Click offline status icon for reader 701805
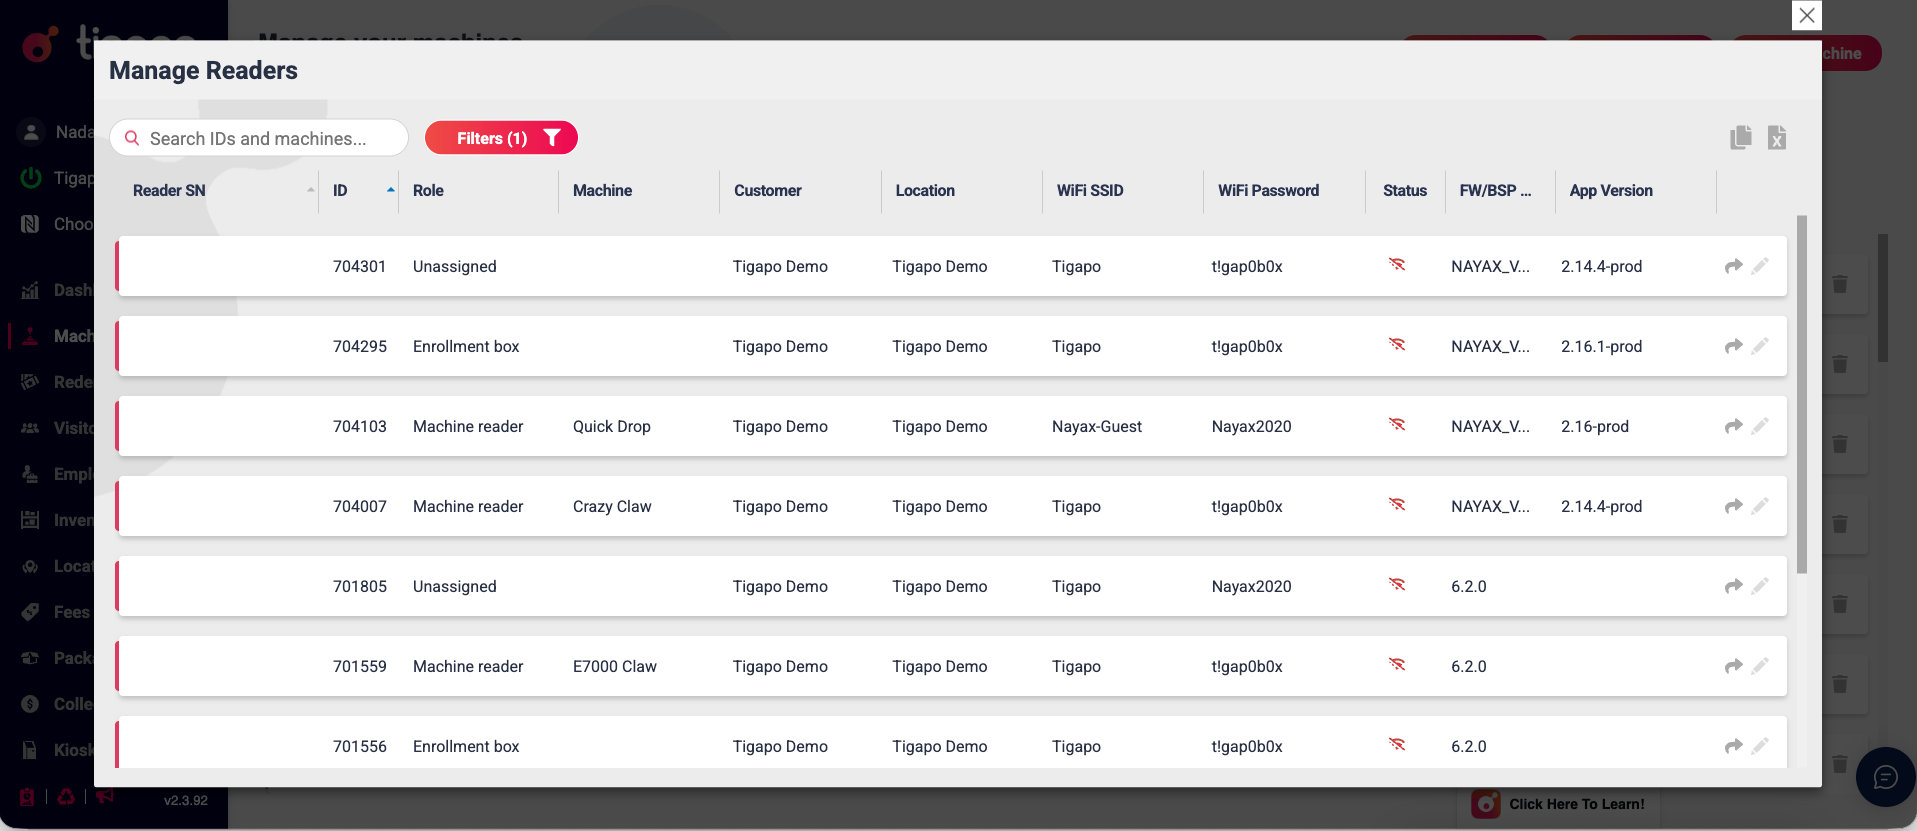 1397,585
